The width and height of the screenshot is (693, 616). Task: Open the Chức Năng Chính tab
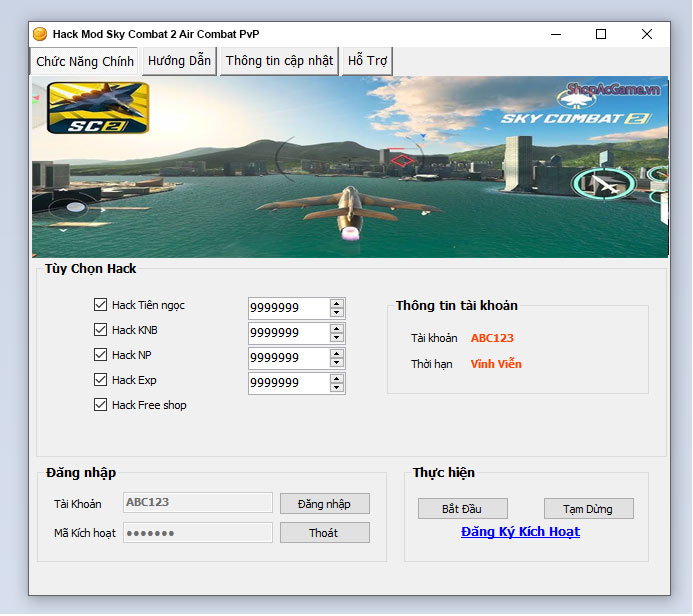click(85, 61)
